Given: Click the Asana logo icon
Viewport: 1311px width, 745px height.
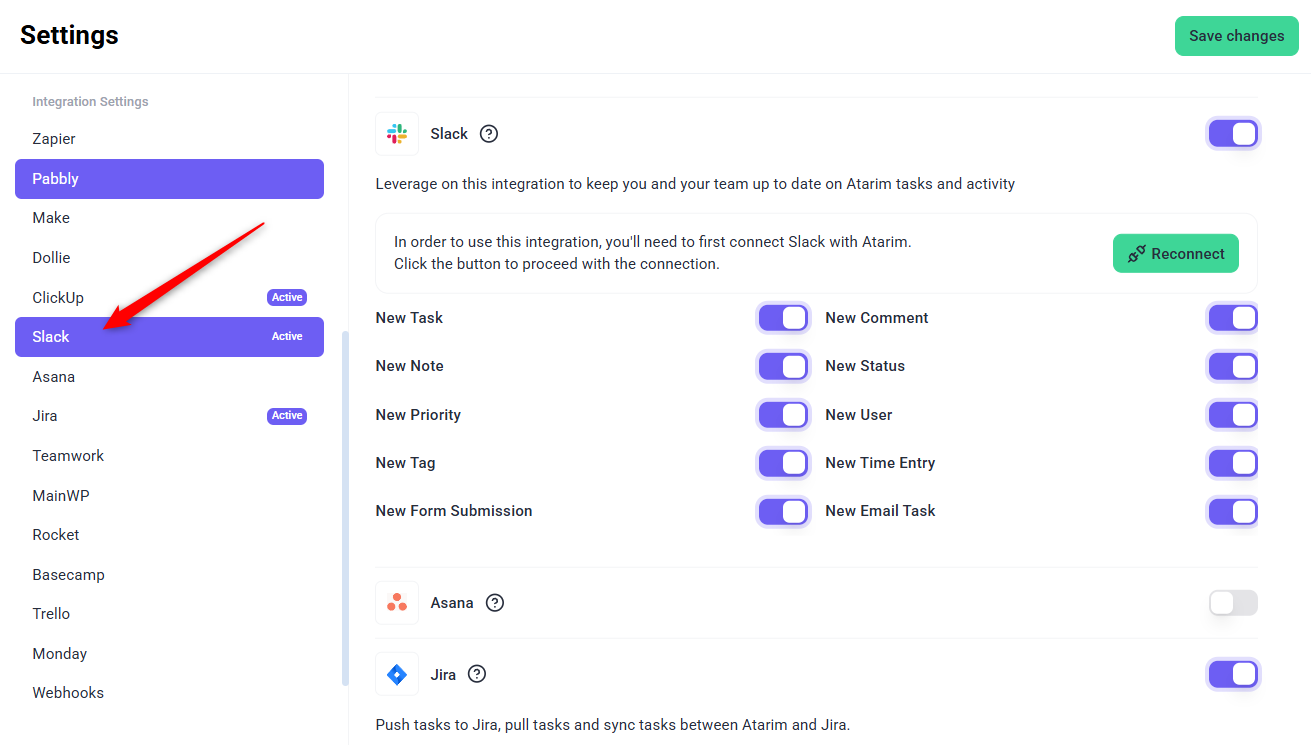Looking at the screenshot, I should tap(397, 603).
